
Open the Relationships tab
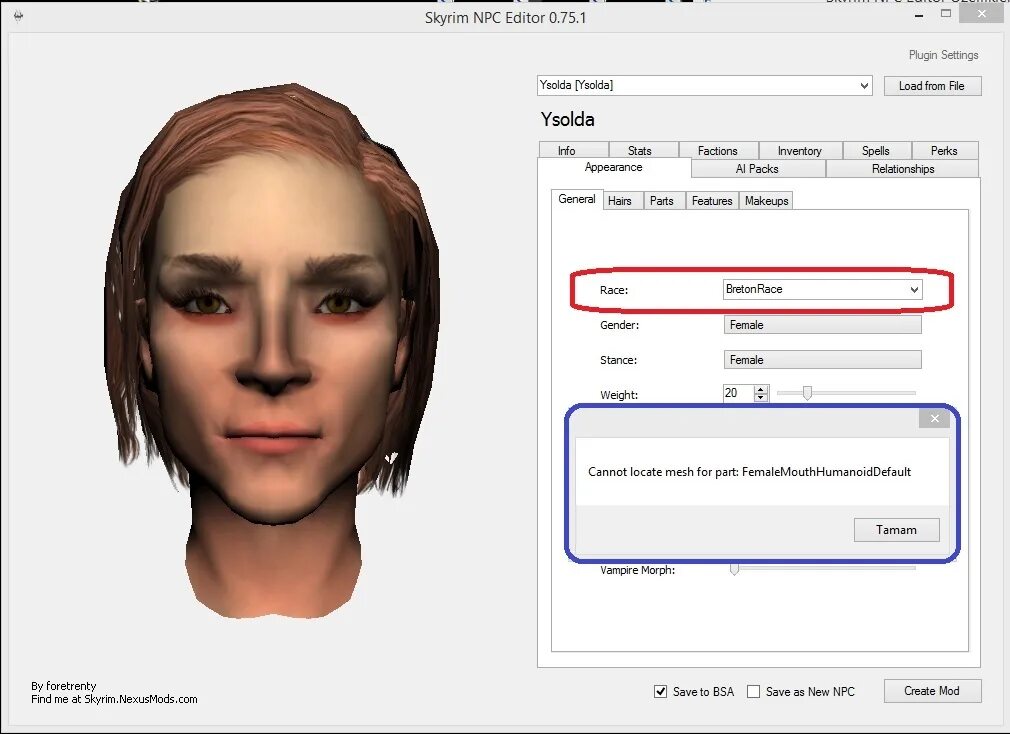pos(902,169)
